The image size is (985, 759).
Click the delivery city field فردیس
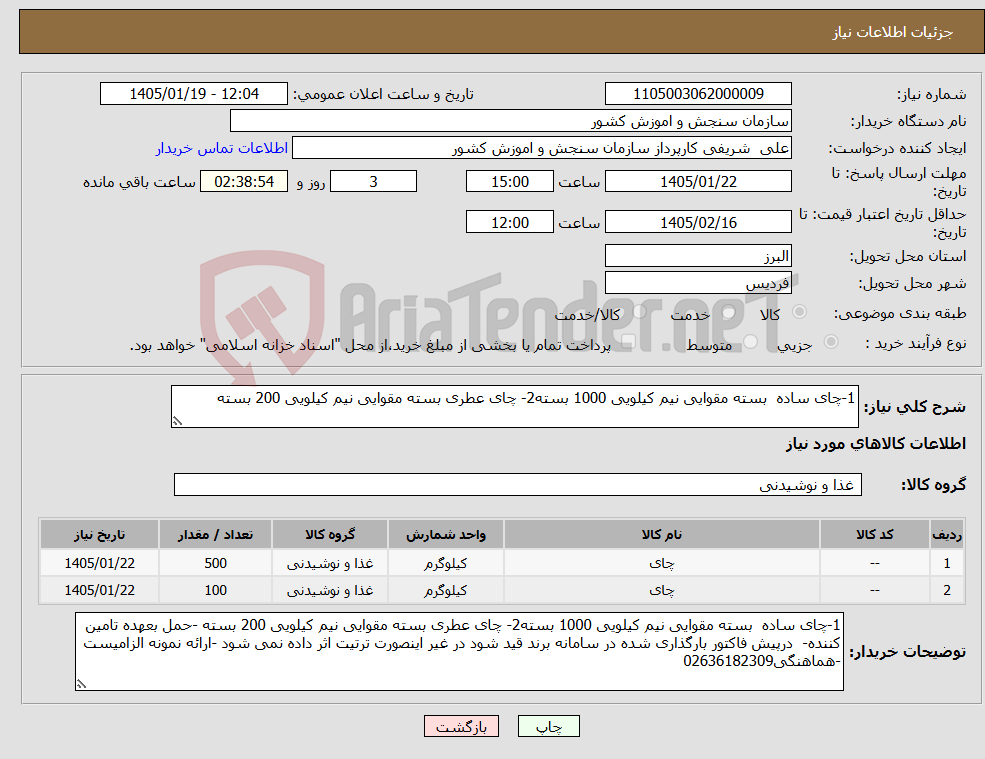pos(698,283)
